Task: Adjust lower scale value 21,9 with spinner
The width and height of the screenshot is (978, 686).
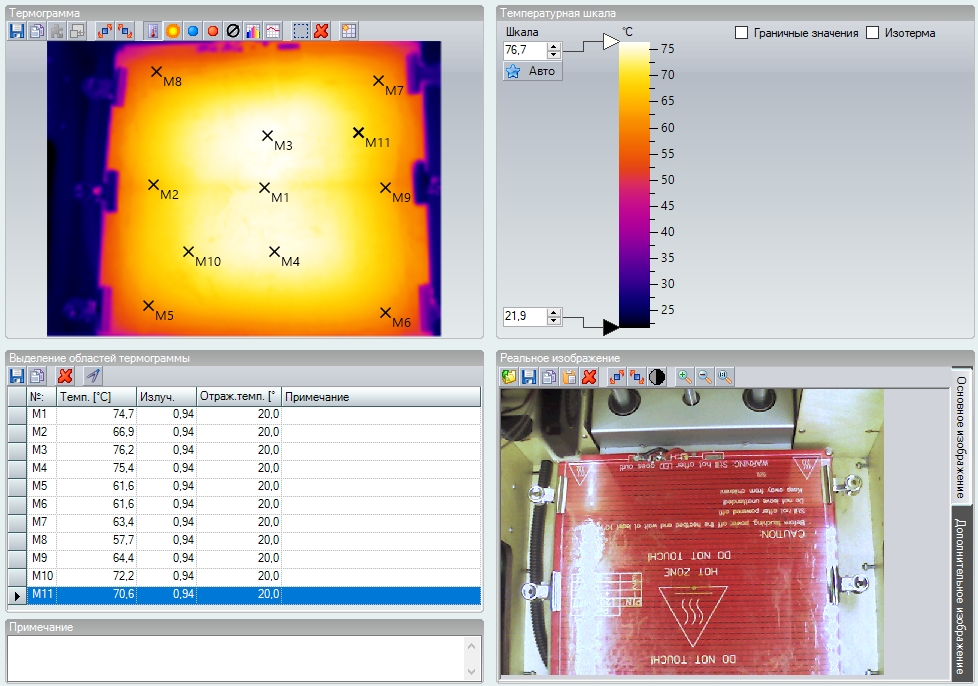Action: [554, 317]
